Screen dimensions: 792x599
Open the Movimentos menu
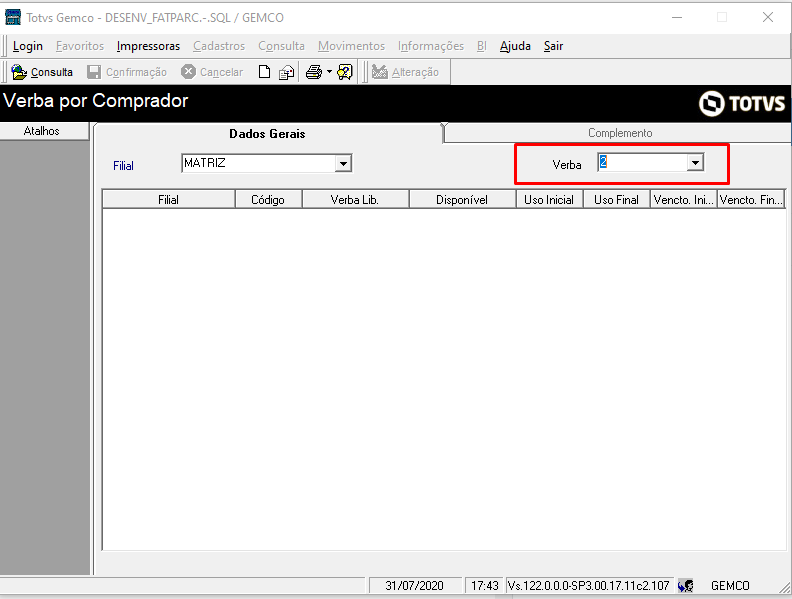tap(351, 46)
